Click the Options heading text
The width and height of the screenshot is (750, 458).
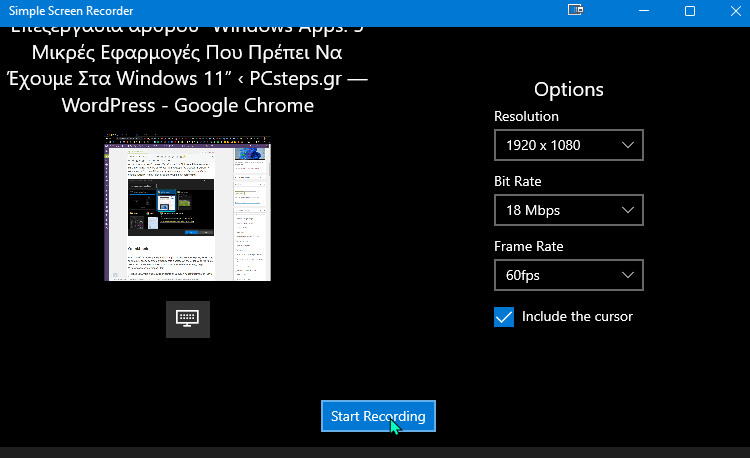[x=569, y=89]
